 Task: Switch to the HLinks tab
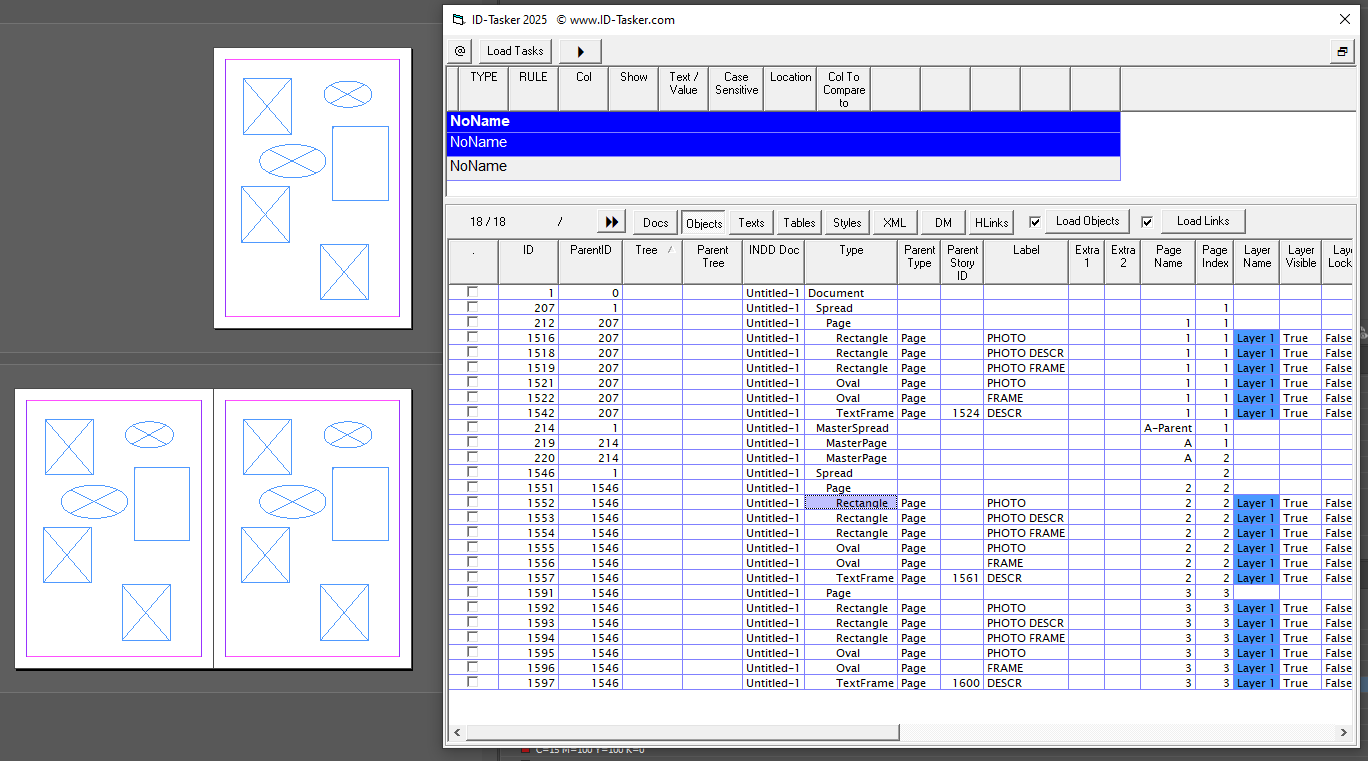pyautogui.click(x=990, y=221)
